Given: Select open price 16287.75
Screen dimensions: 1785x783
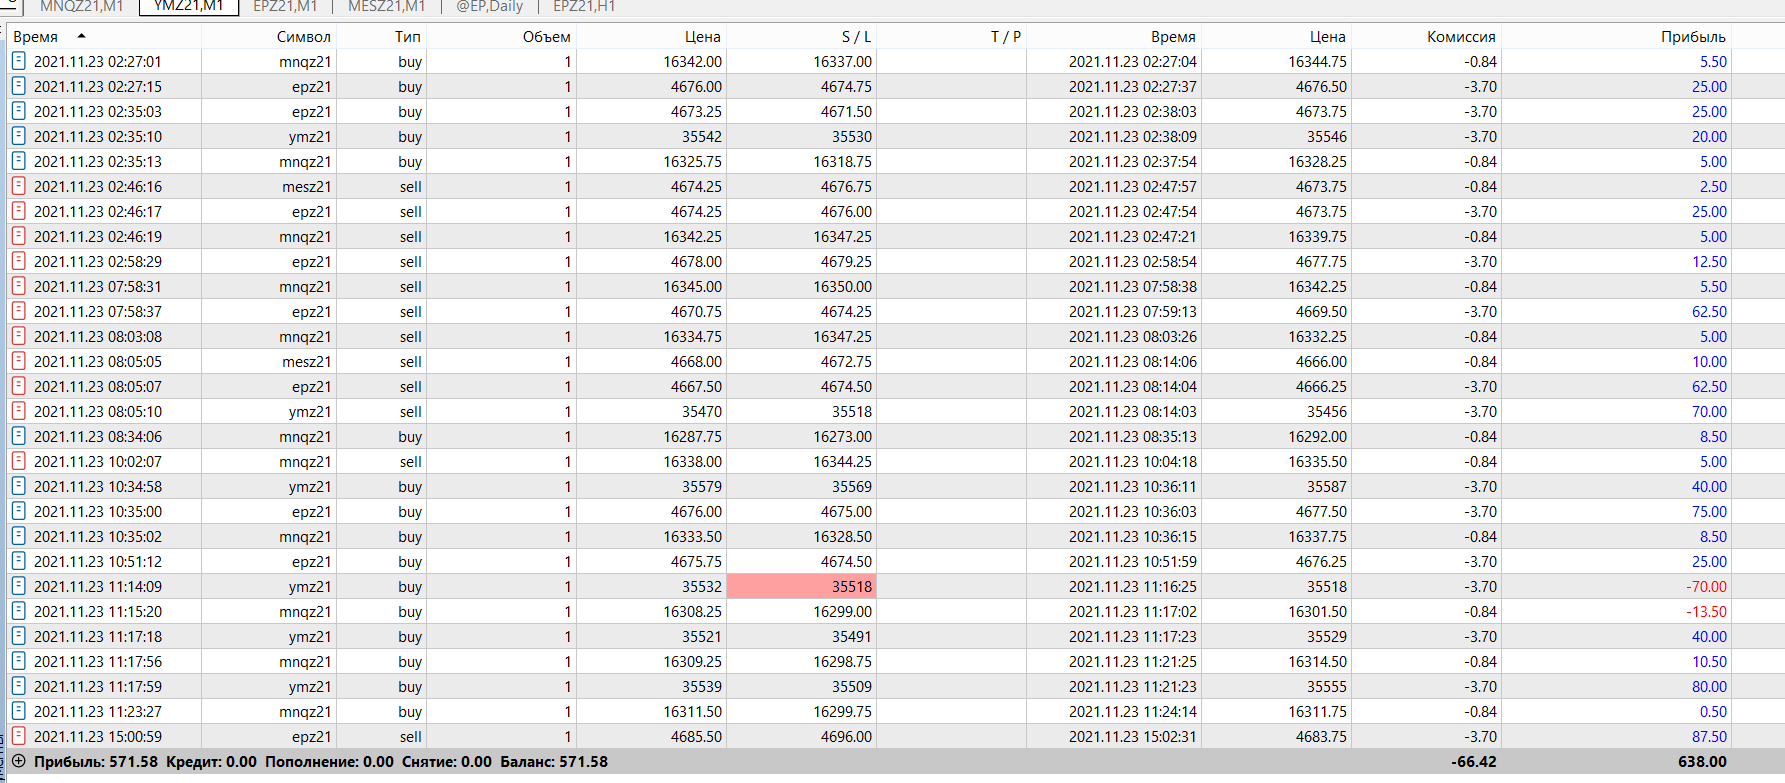Looking at the screenshot, I should click(692, 437).
